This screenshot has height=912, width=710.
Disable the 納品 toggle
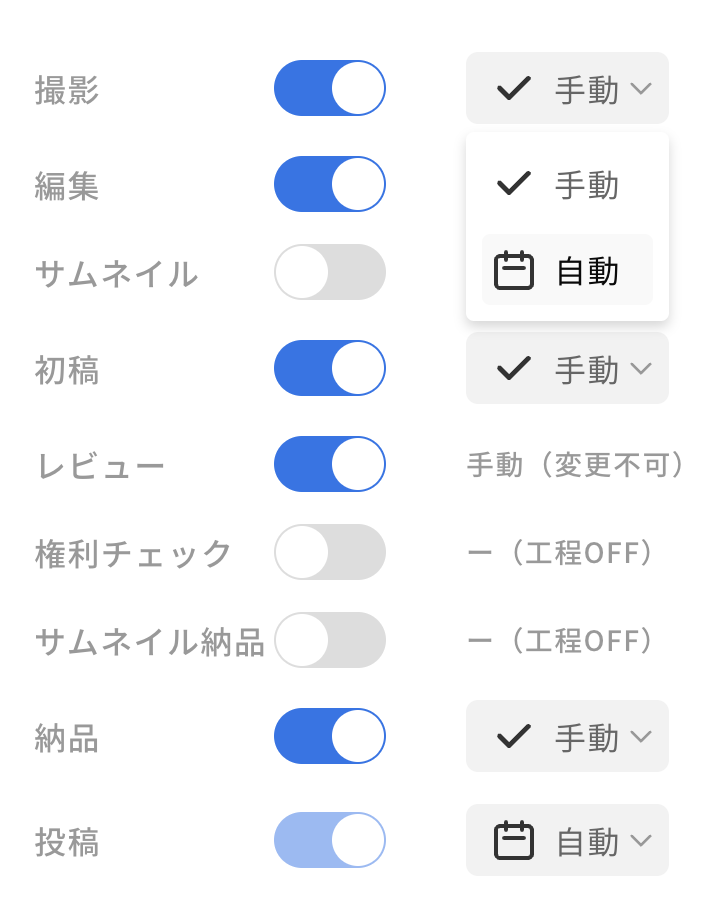[329, 736]
